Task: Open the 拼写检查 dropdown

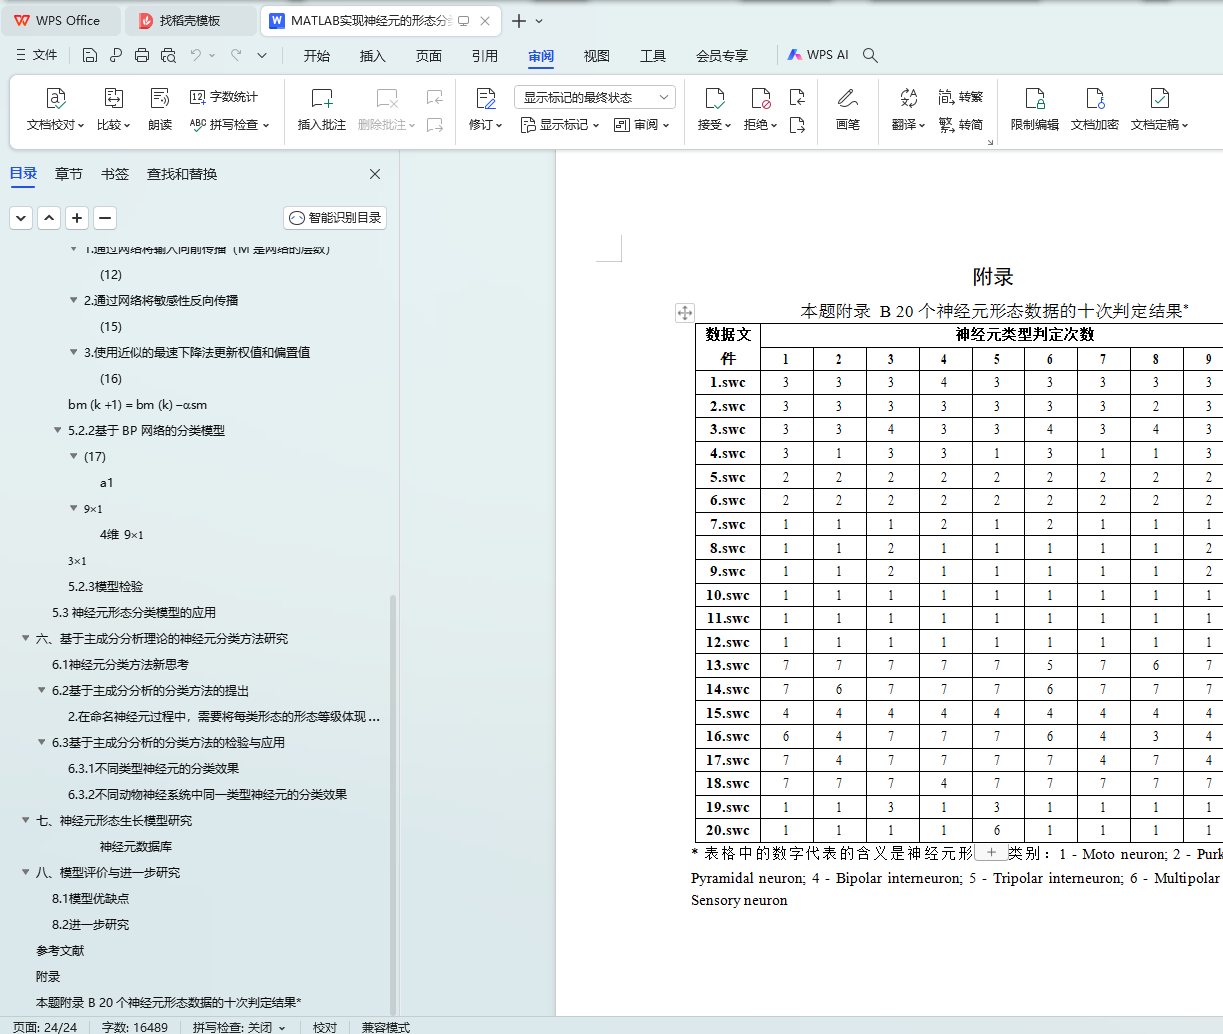Action: point(229,125)
